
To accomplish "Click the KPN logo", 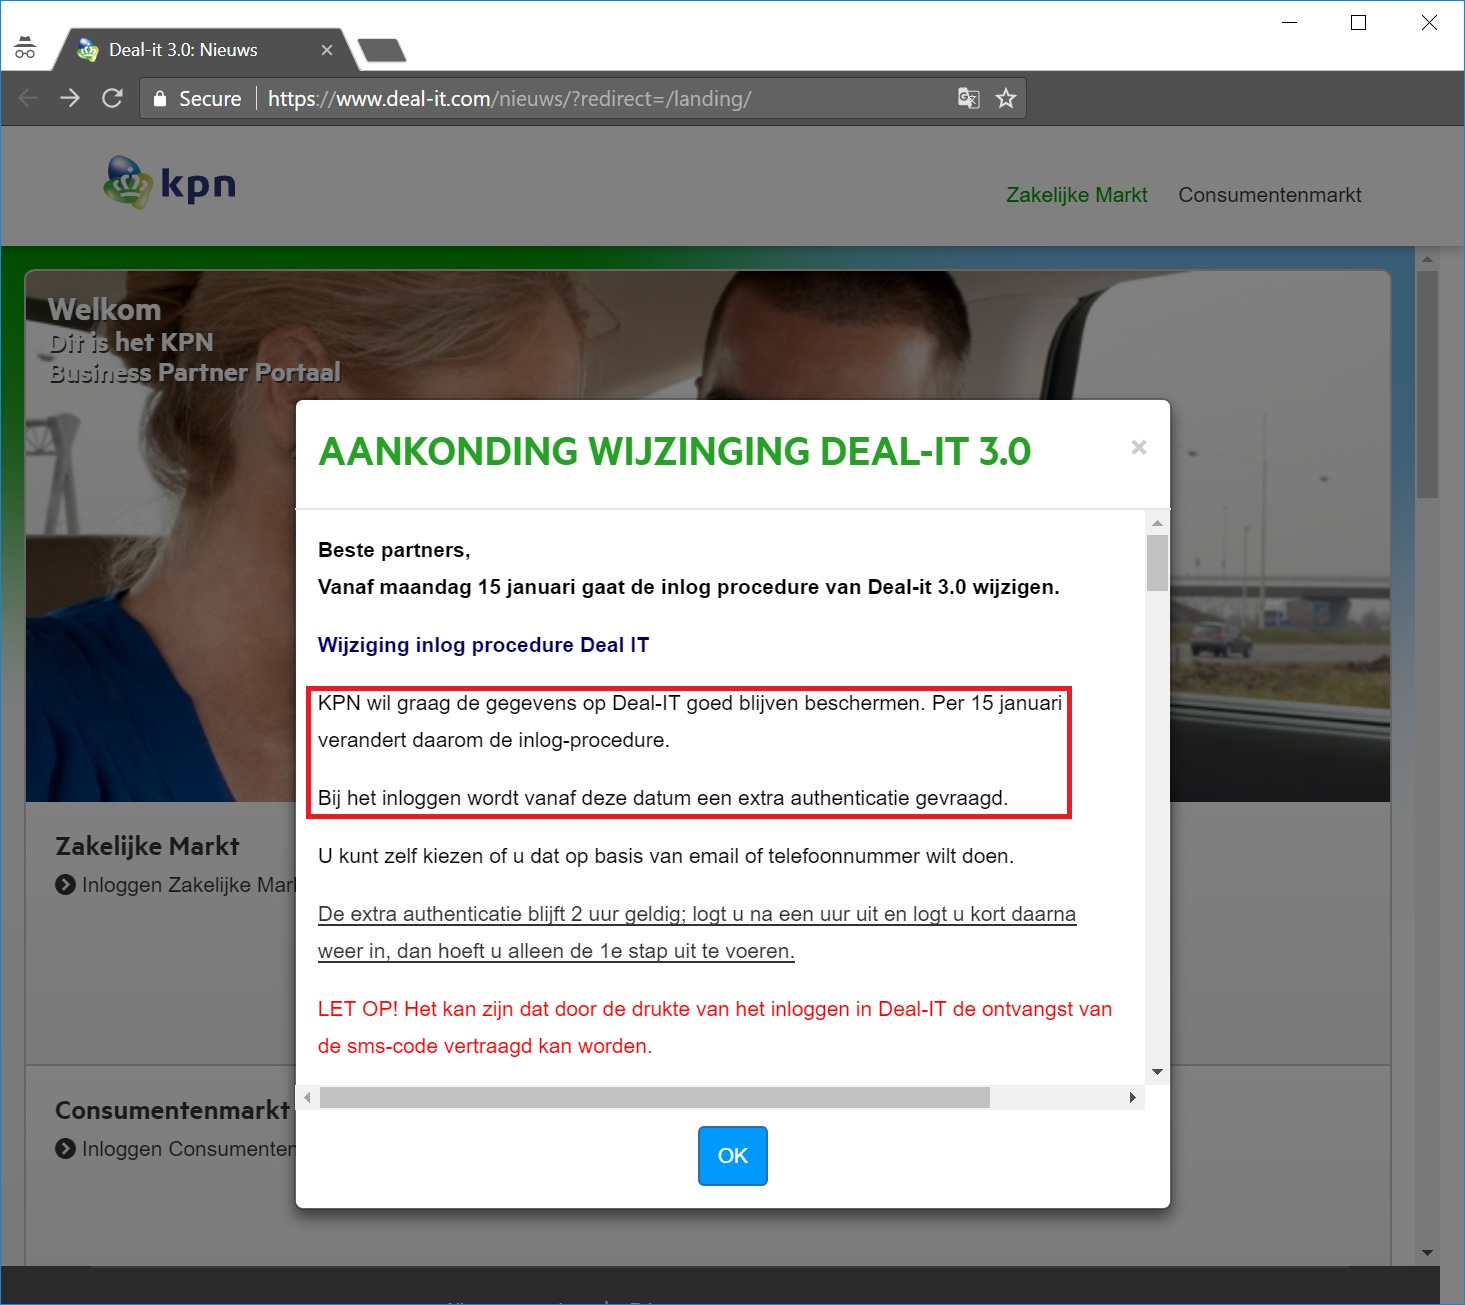I will click(x=170, y=183).
